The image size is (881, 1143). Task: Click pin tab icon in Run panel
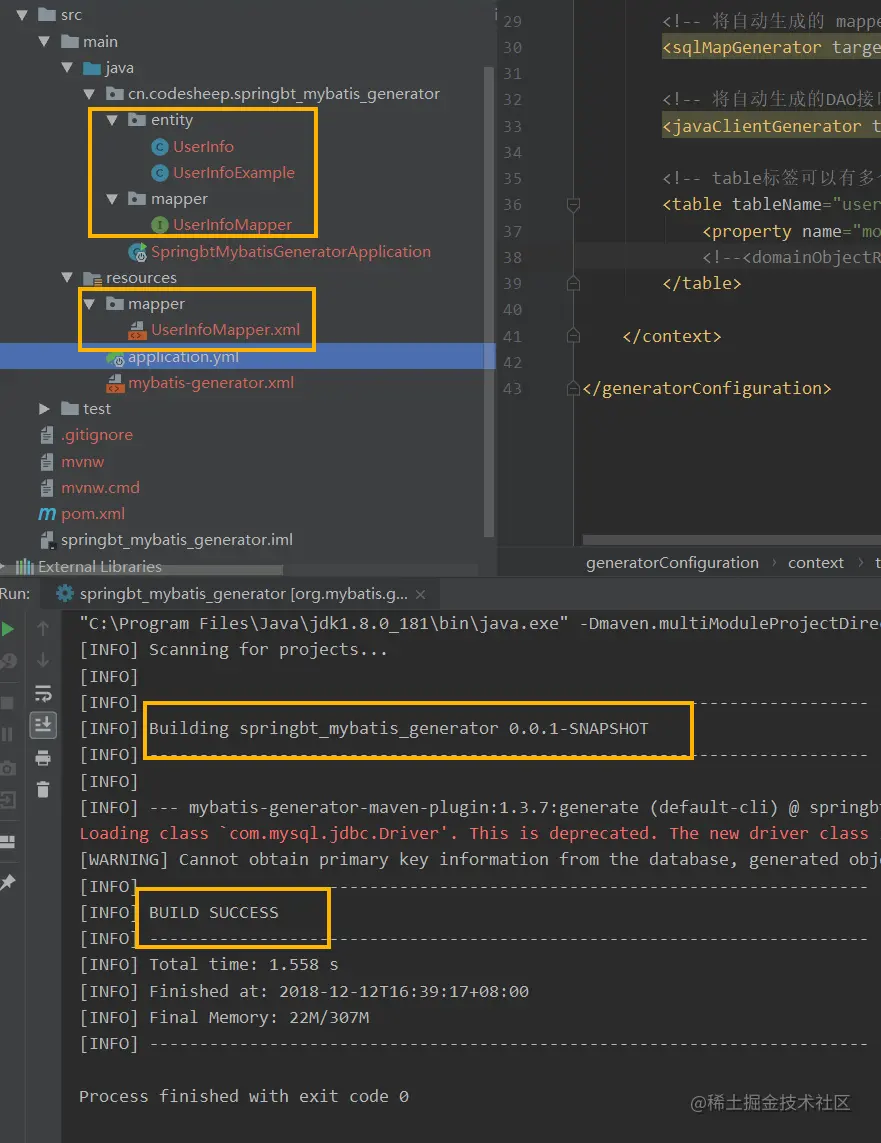pyautogui.click(x=7, y=882)
